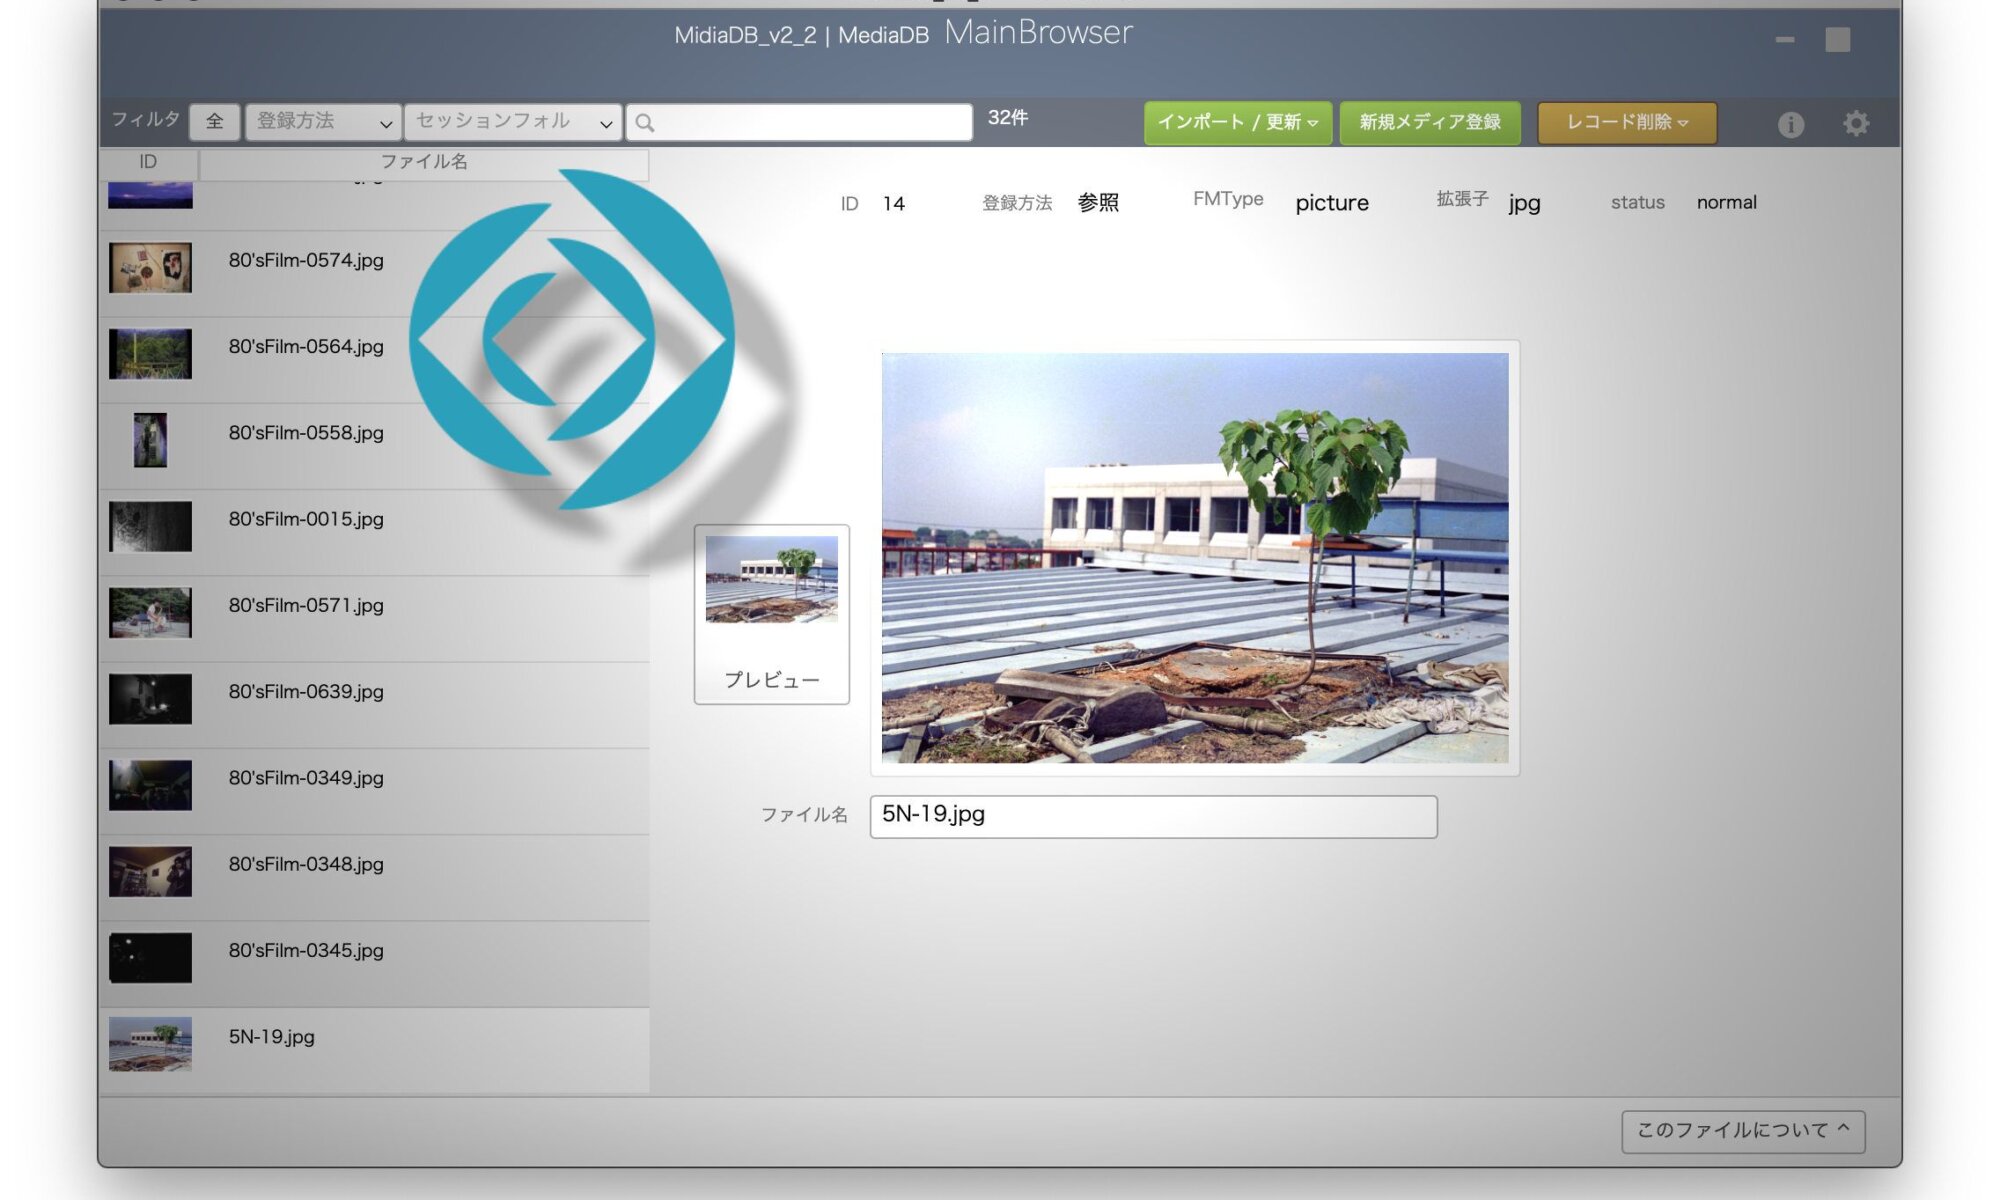Open the 登録方法 filter dropdown

click(x=323, y=122)
